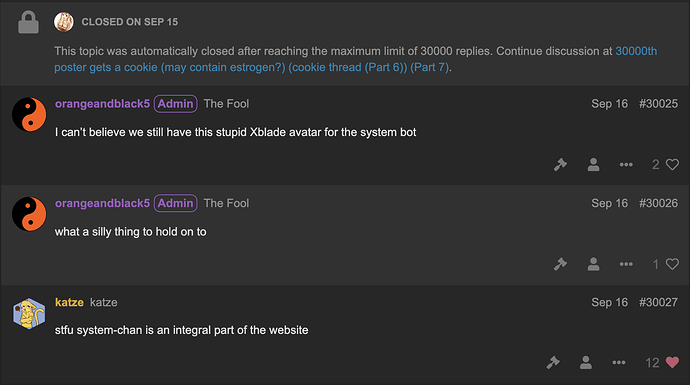Image resolution: width=690 pixels, height=385 pixels.
Task: Click the person icon on katze's post
Action: [x=586, y=363]
